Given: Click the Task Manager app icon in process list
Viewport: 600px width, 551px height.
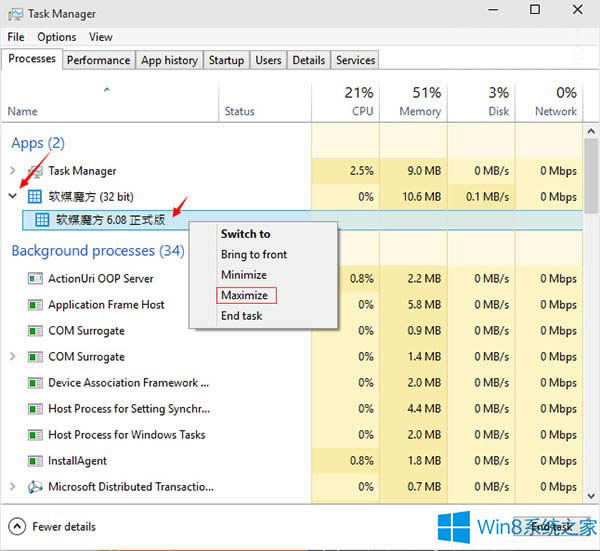Looking at the screenshot, I should pyautogui.click(x=35, y=171).
